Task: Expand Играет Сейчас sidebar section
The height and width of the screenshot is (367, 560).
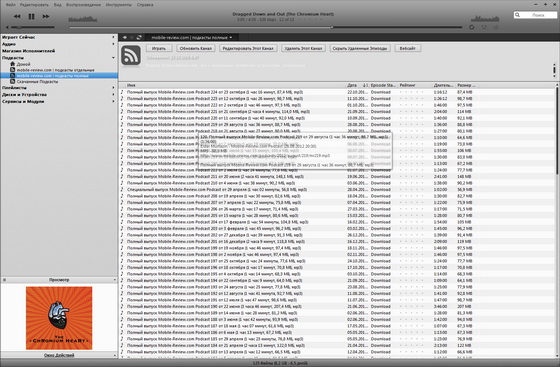Action: click(114, 37)
